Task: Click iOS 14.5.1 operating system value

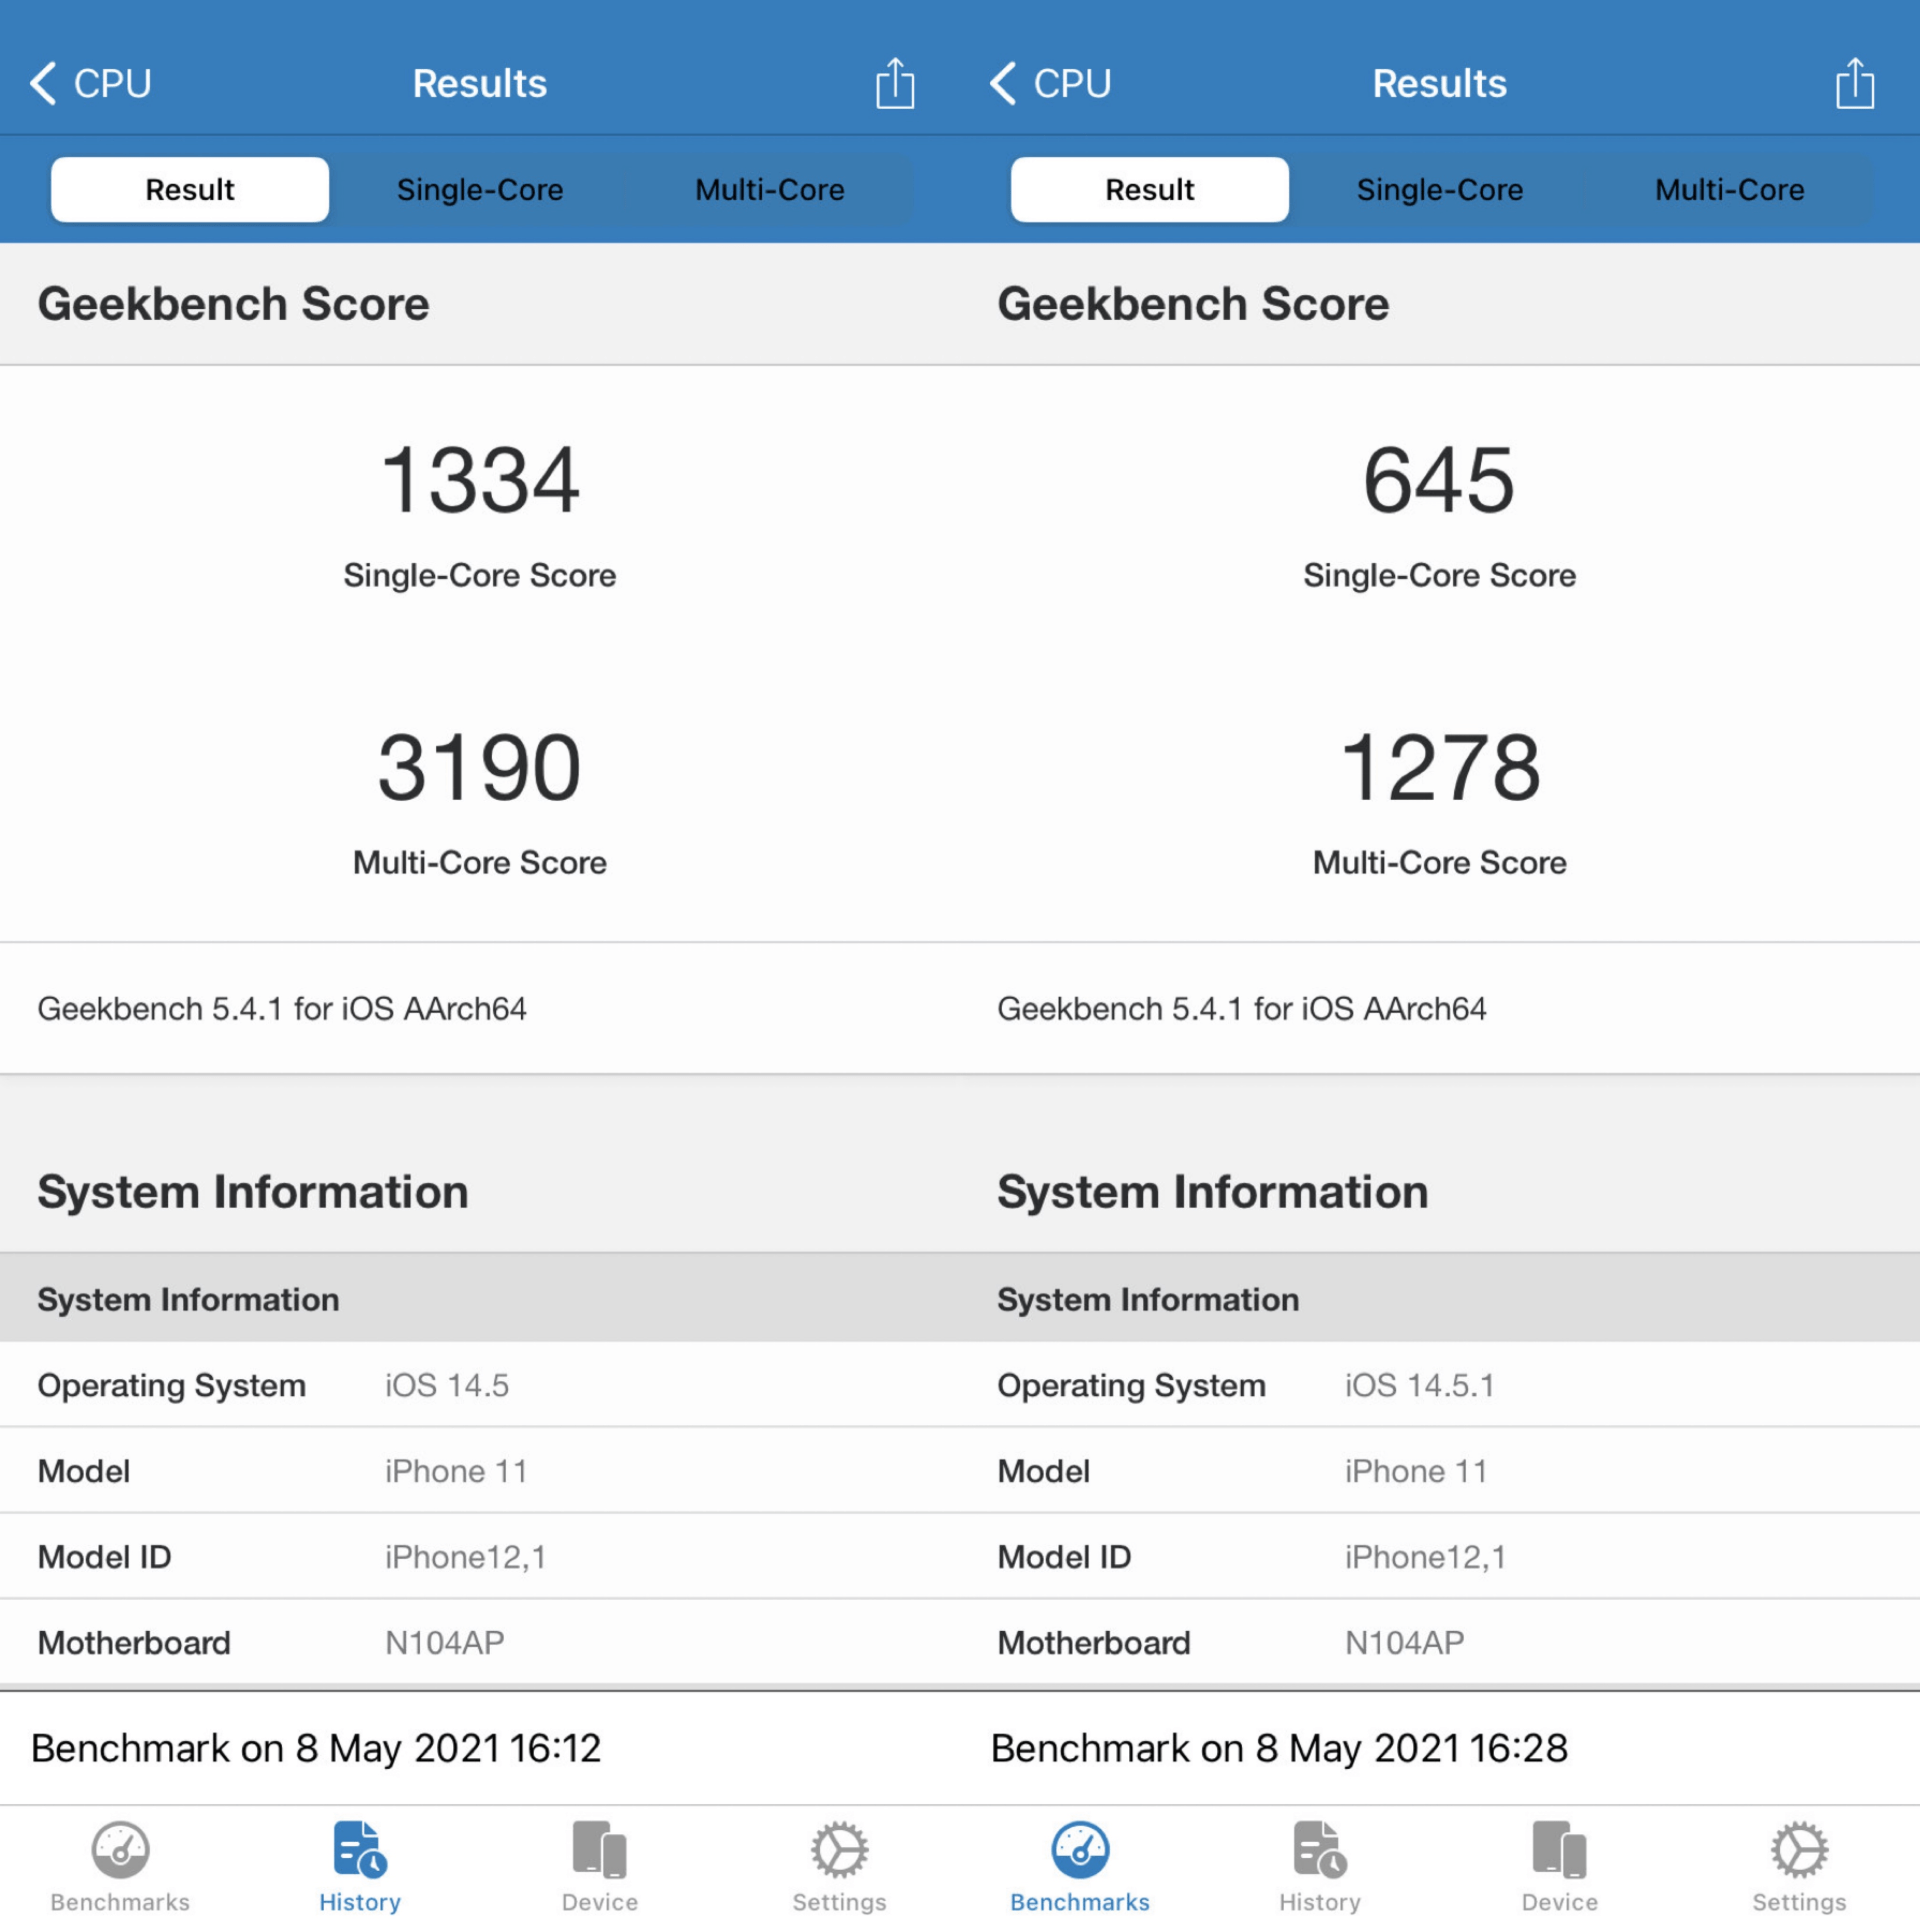Action: [1420, 1385]
